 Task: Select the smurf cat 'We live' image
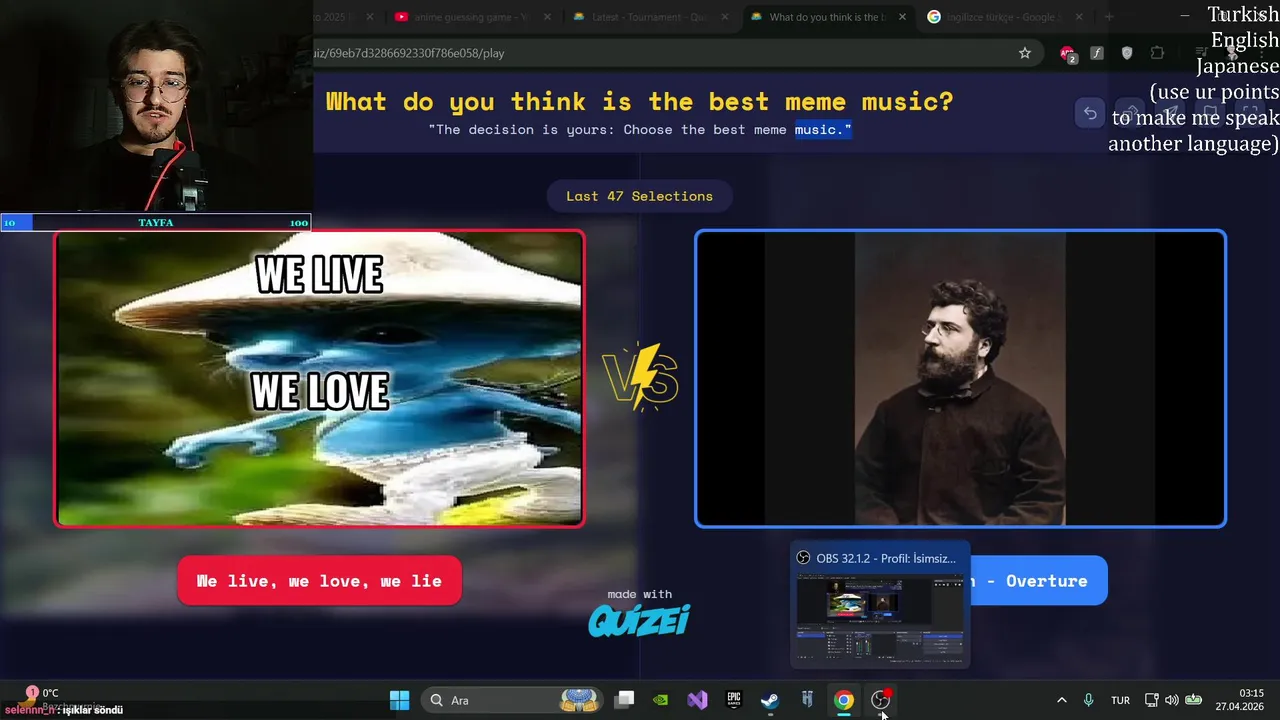(x=319, y=378)
